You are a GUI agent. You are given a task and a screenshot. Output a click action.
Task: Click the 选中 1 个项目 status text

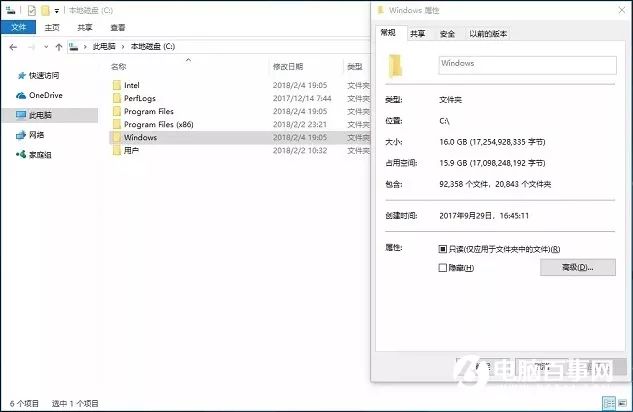[x=75, y=404]
